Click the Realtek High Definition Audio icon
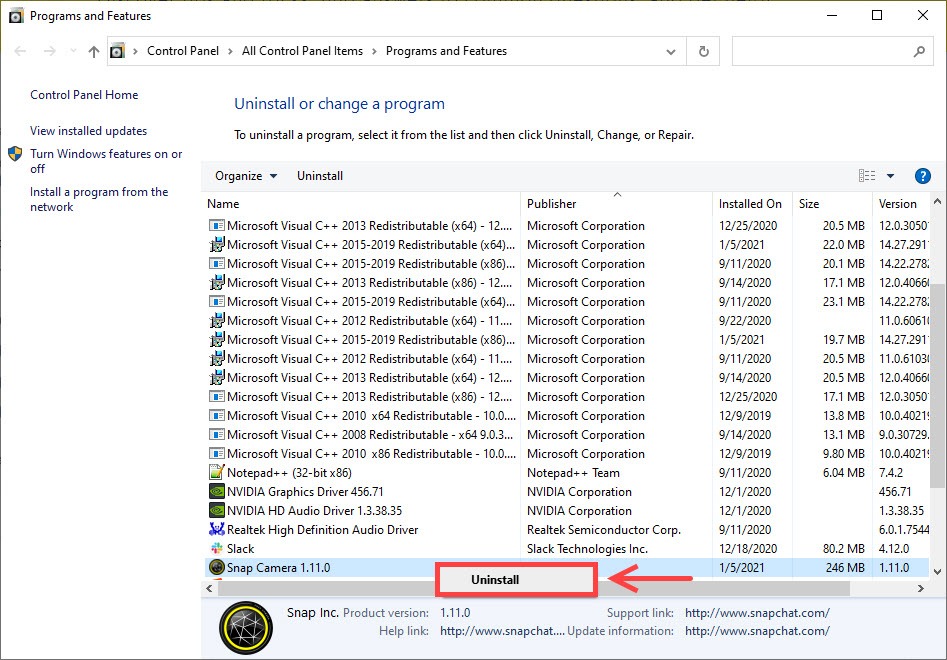 [x=216, y=529]
